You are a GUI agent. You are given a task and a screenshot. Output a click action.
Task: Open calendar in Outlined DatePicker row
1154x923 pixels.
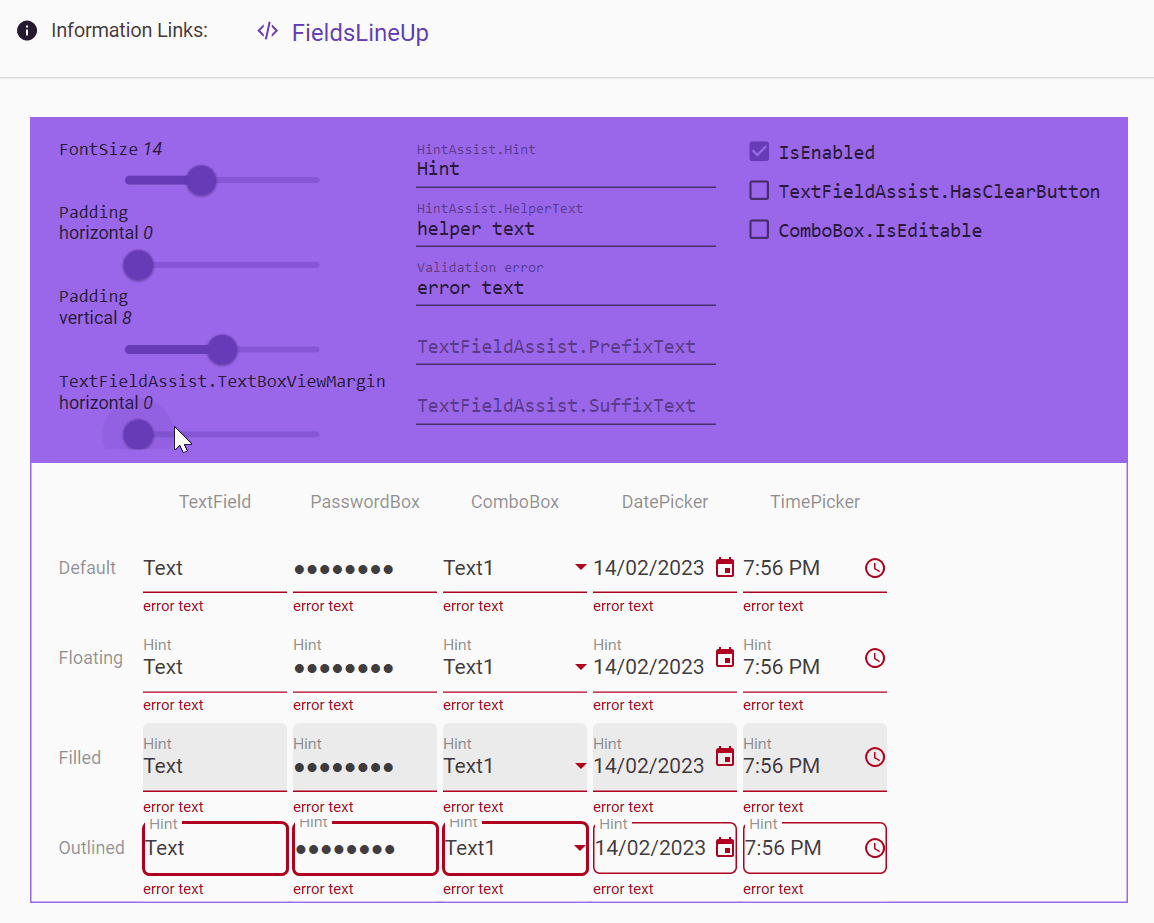(725, 847)
